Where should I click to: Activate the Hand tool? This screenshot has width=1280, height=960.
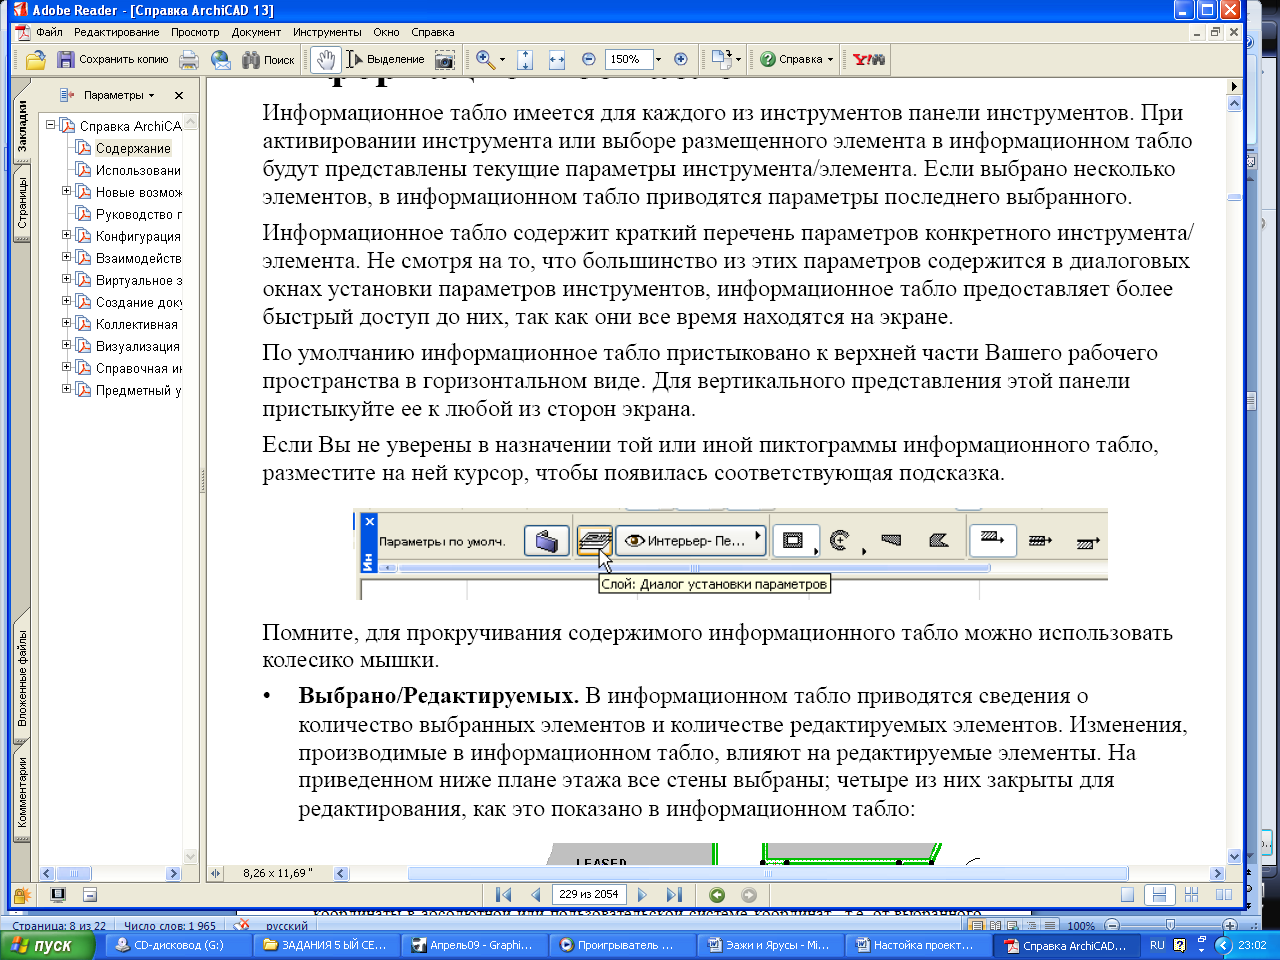[x=326, y=60]
